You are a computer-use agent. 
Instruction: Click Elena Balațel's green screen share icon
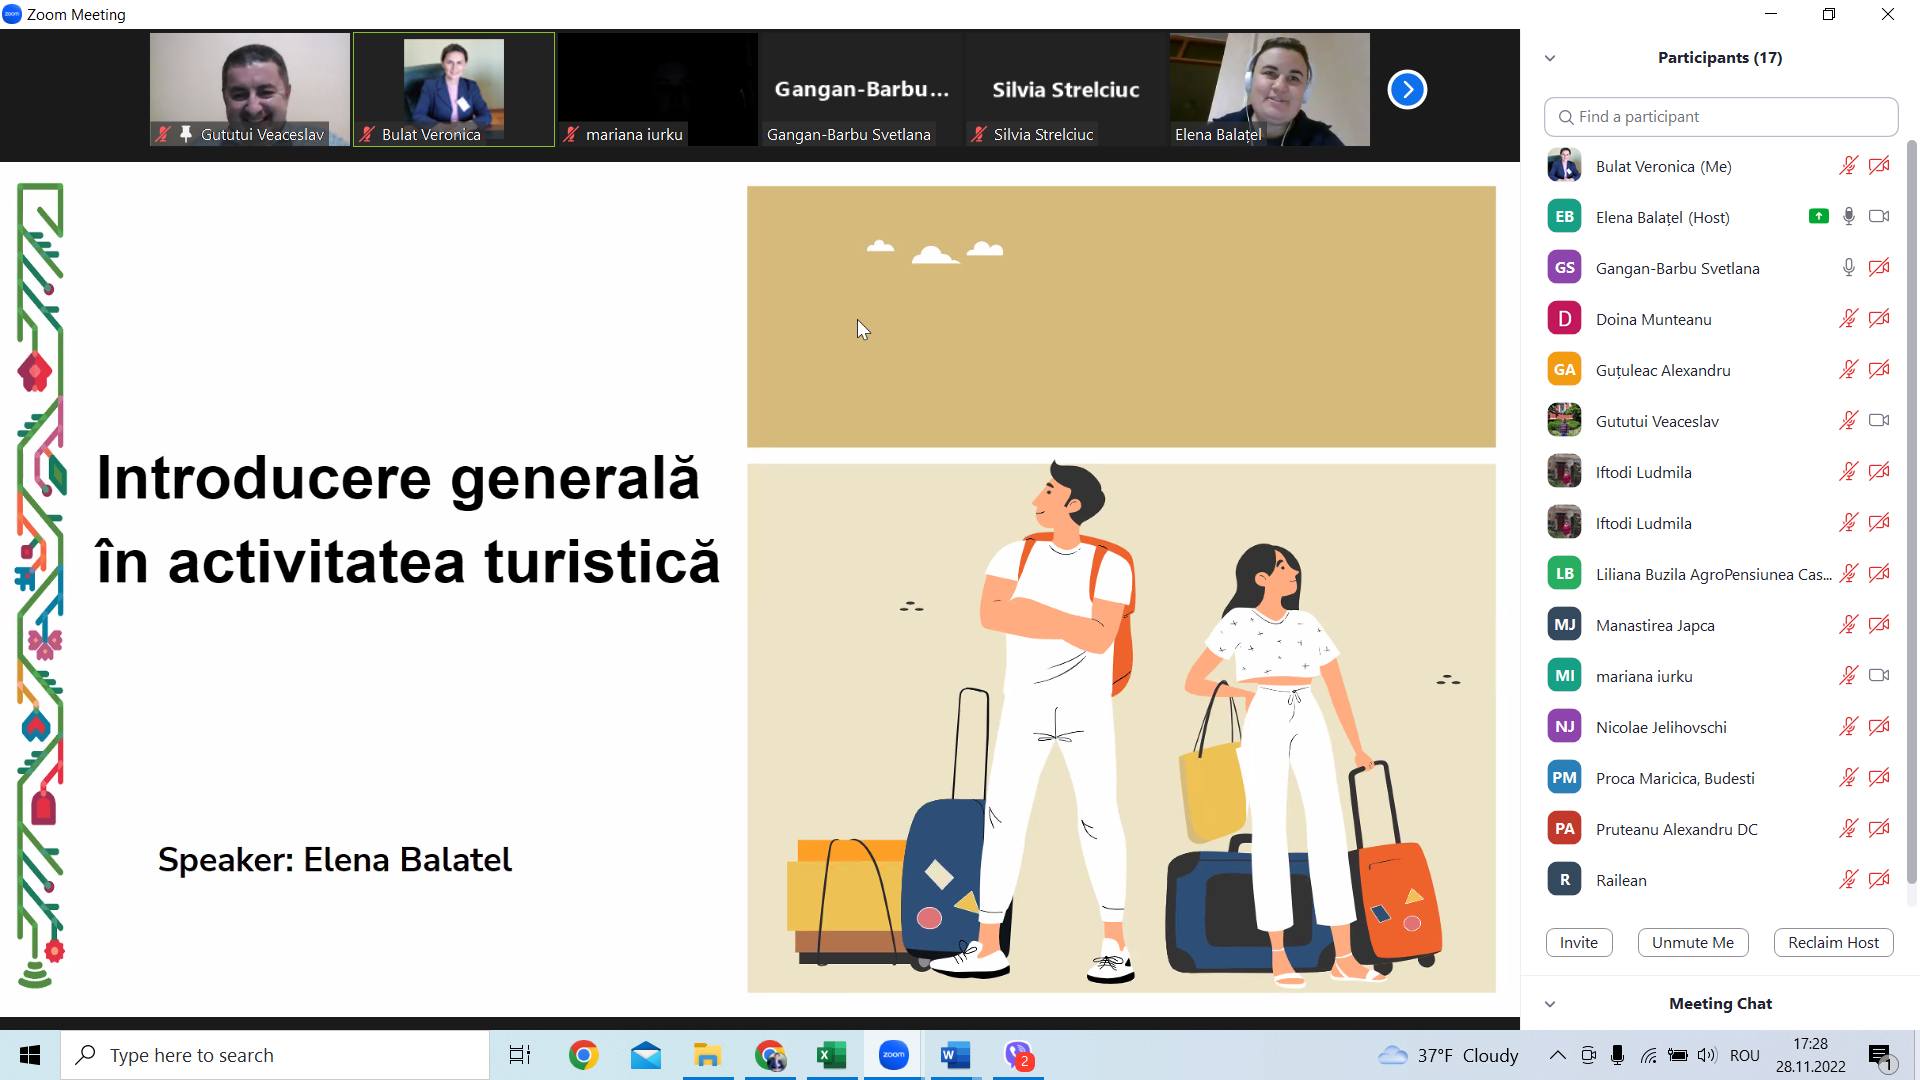[x=1818, y=216]
